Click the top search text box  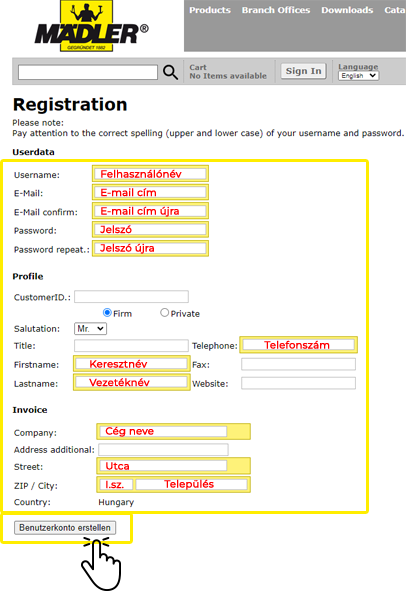tap(88, 72)
